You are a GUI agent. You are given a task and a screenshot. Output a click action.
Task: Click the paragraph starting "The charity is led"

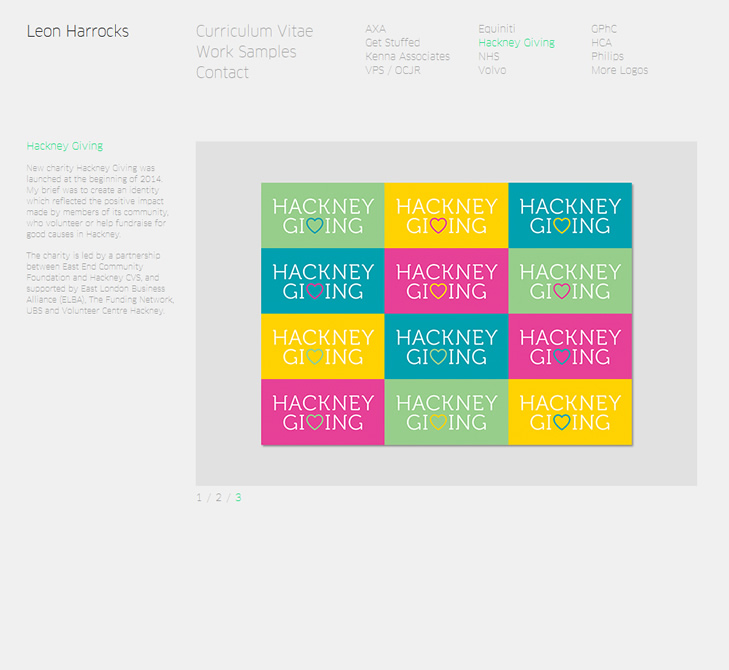pyautogui.click(x=100, y=283)
